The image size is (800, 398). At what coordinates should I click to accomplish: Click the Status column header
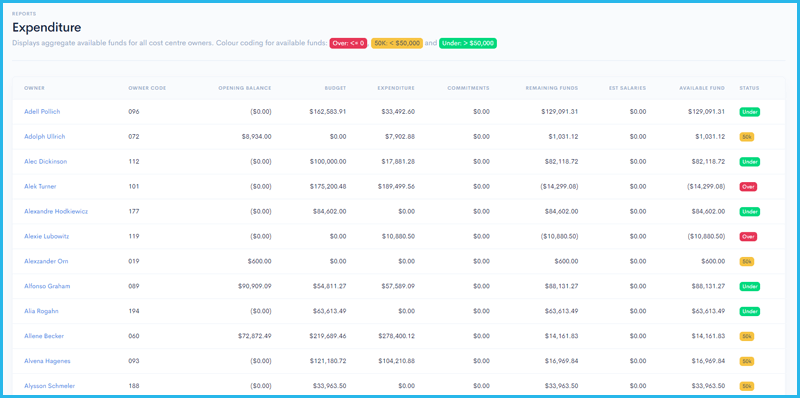click(749, 88)
